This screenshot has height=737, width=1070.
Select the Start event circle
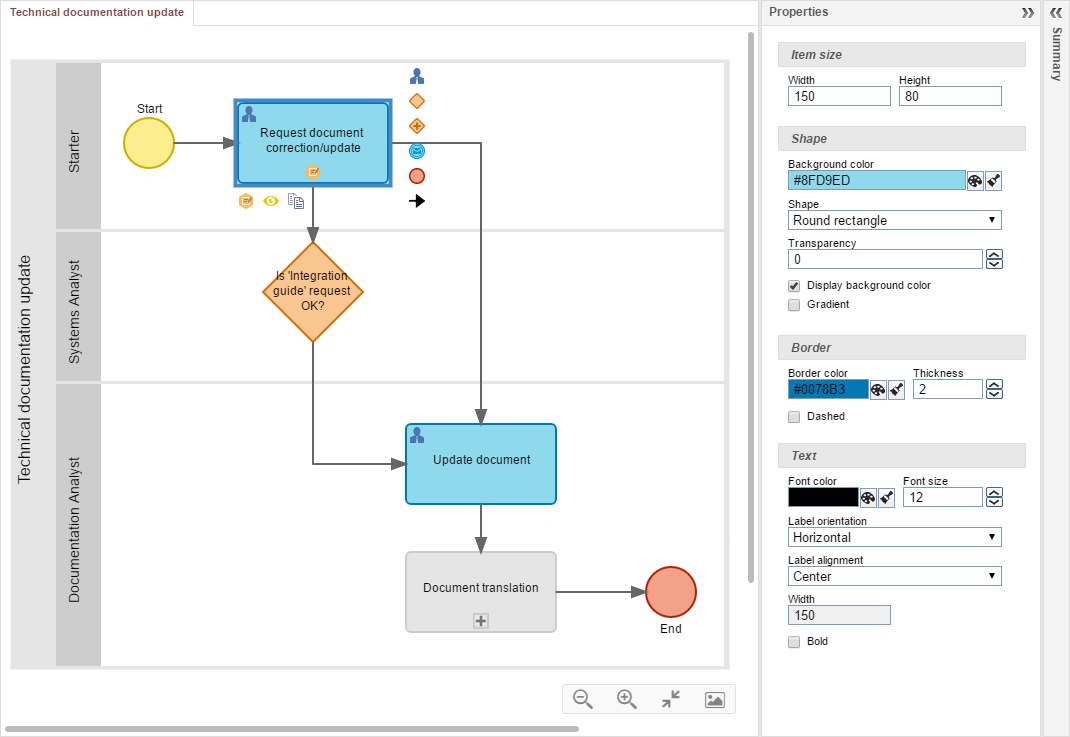point(149,143)
